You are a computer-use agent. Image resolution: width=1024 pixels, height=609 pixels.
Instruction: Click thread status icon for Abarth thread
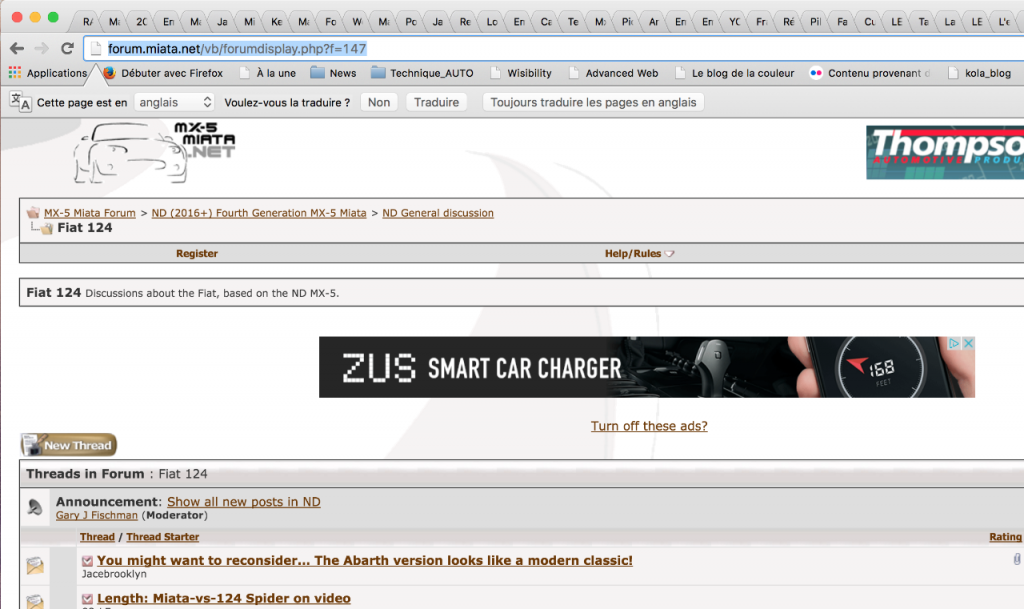tap(35, 565)
